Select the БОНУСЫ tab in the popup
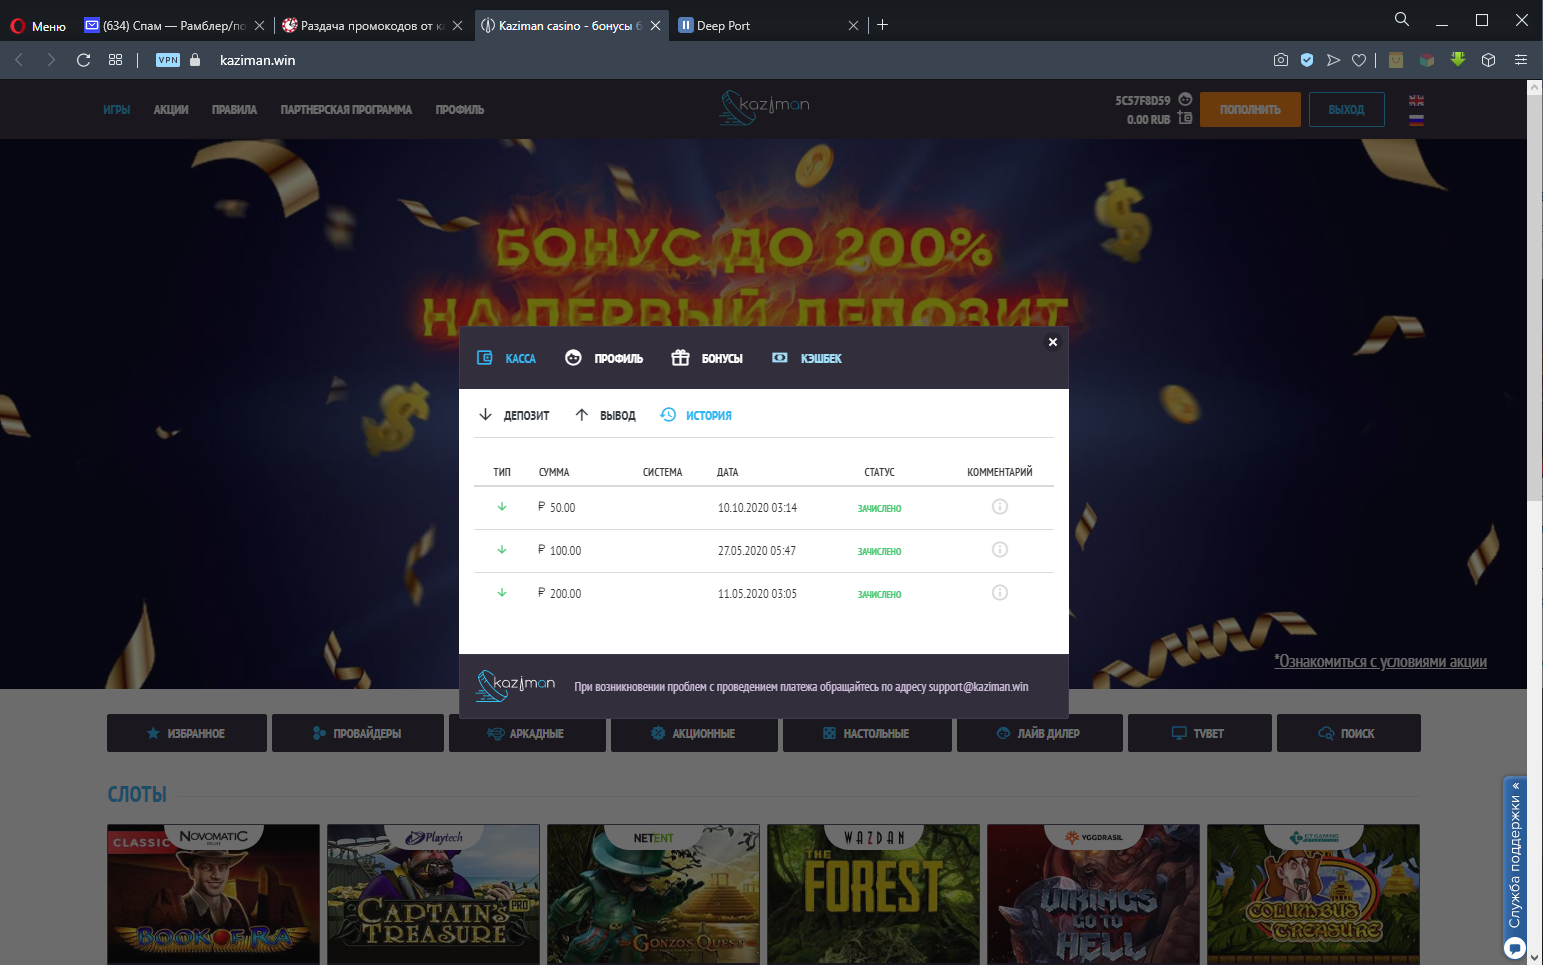 [x=707, y=358]
